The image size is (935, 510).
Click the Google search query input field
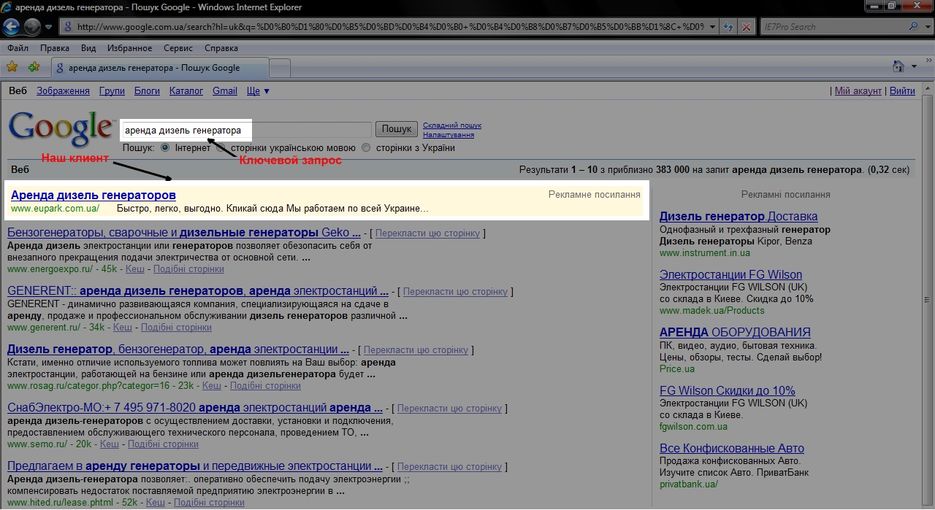click(x=246, y=130)
